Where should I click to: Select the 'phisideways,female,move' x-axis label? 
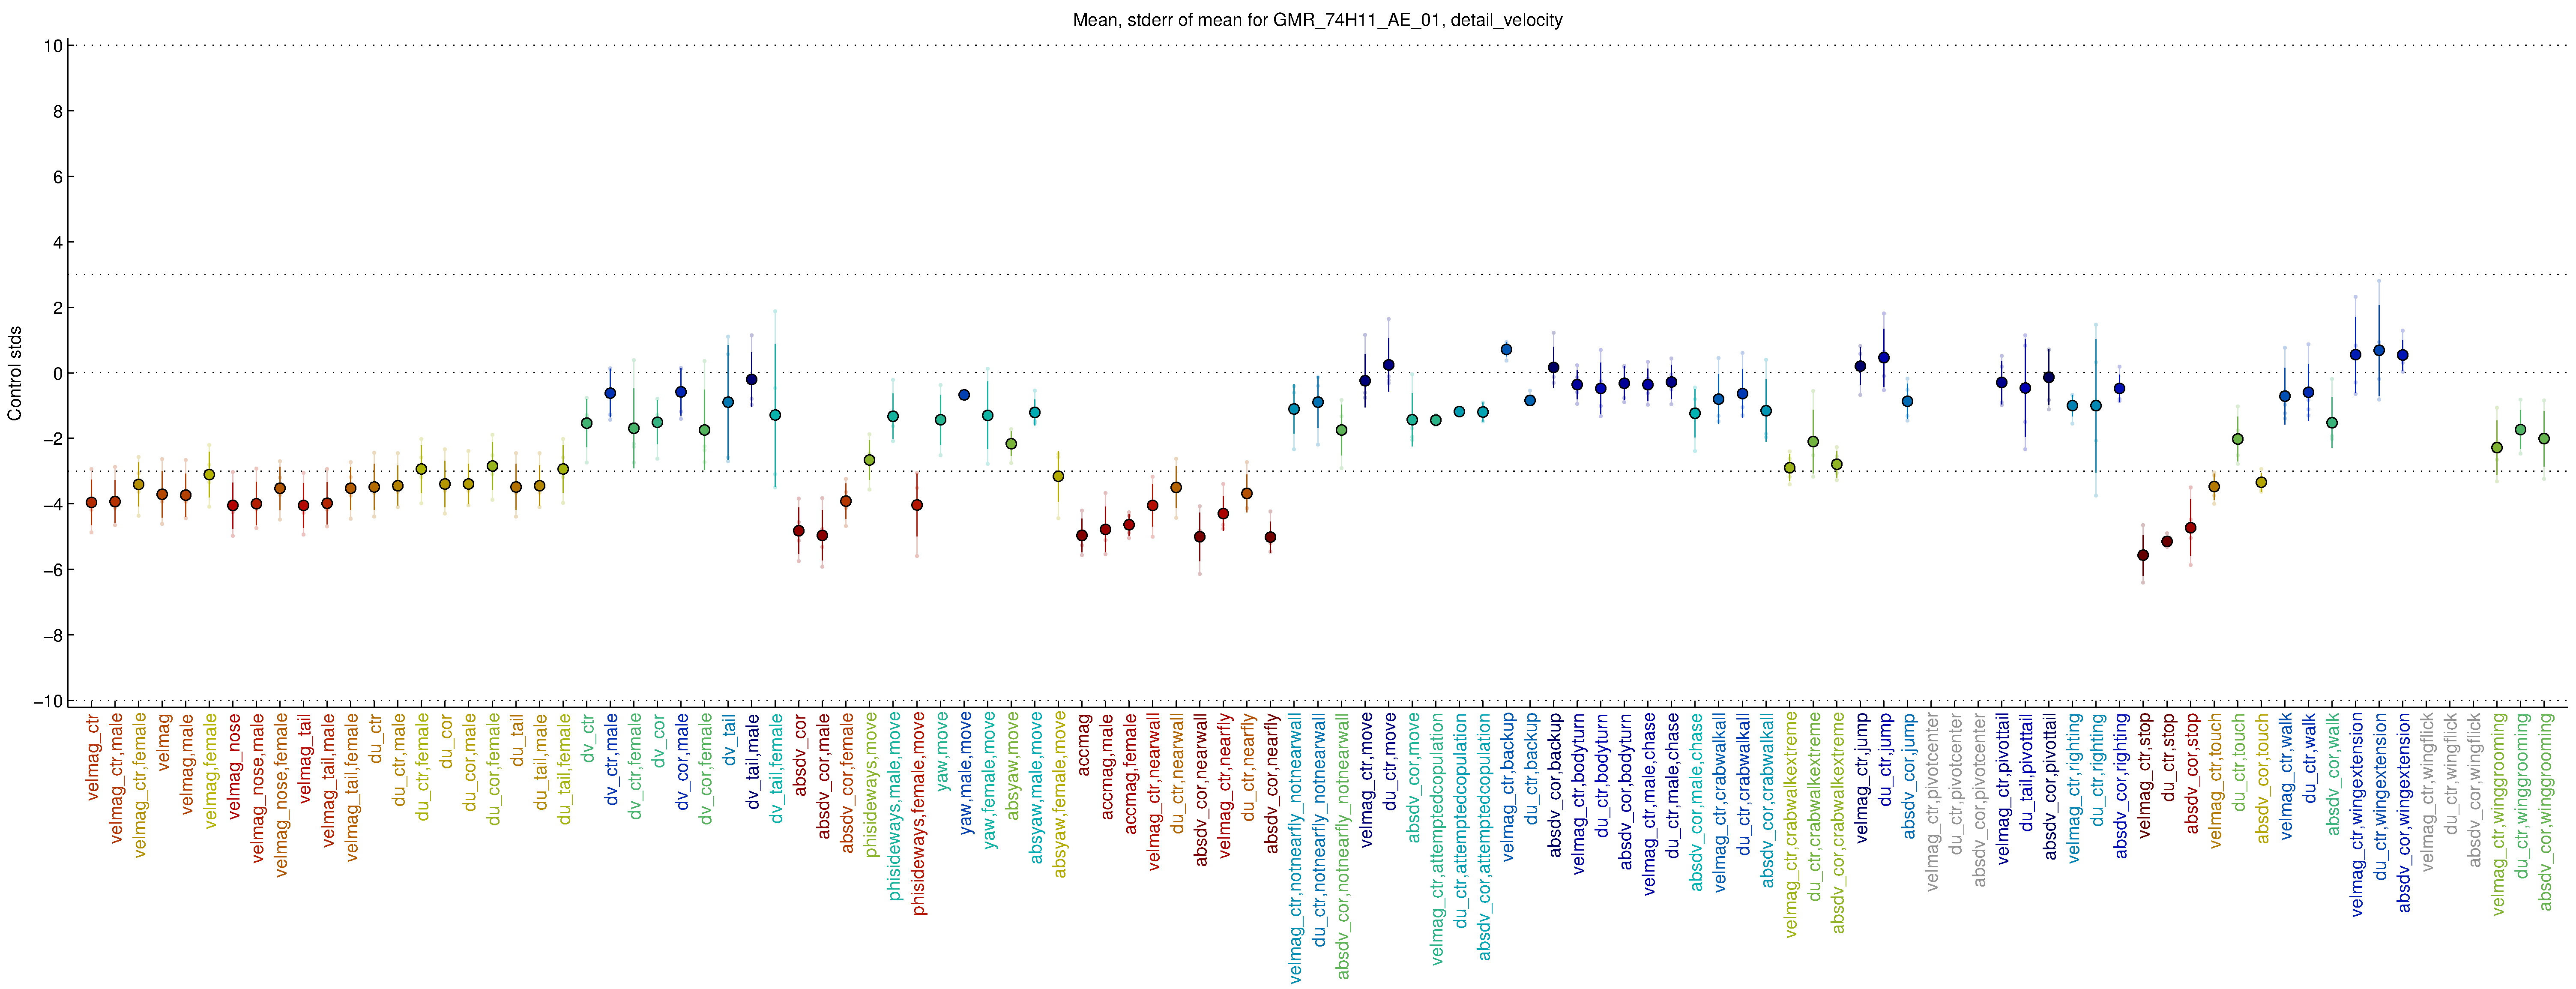point(918,814)
